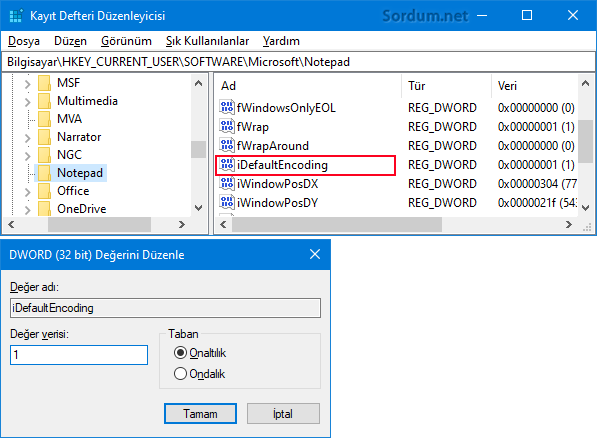Click the tree pane vertical scrollbar thumb

(x=198, y=149)
